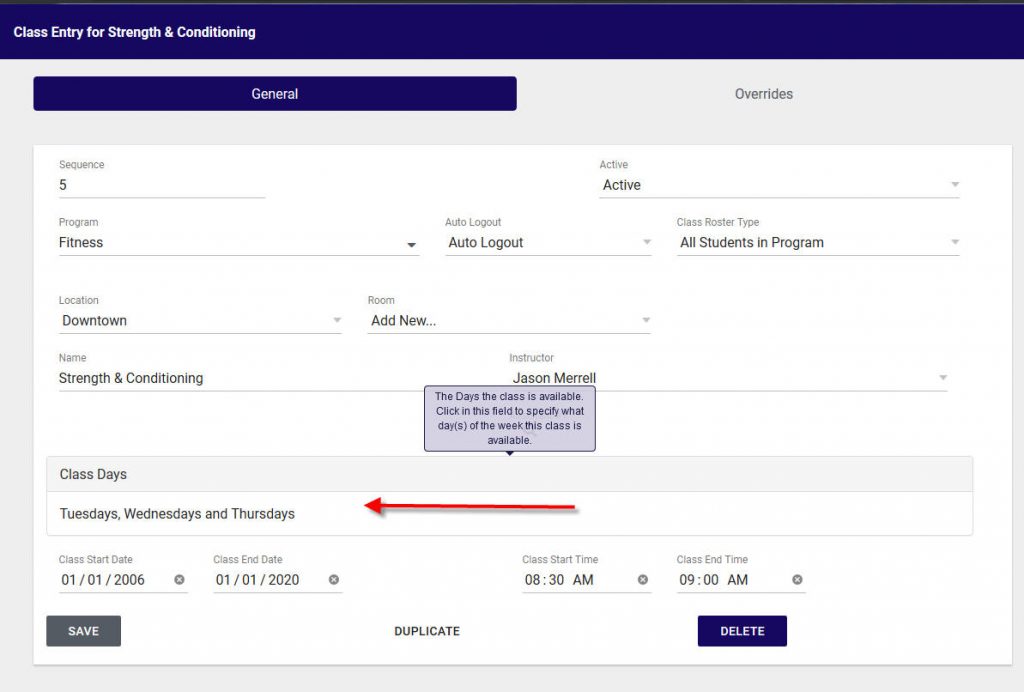Image resolution: width=1024 pixels, height=692 pixels.
Task: Click the Instructor dropdown arrow
Action: point(943,378)
